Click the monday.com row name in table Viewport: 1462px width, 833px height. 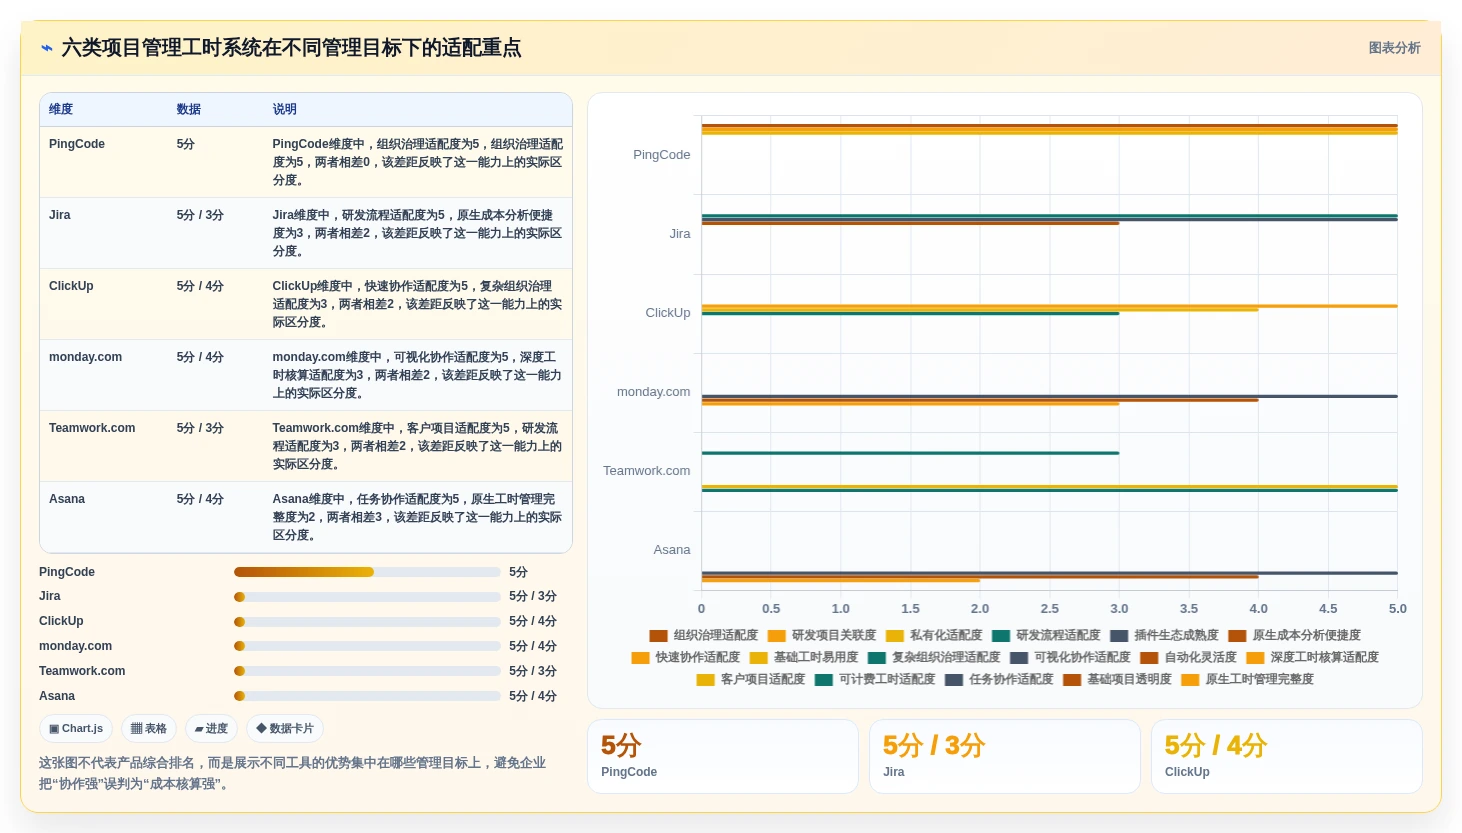pyautogui.click(x=85, y=357)
